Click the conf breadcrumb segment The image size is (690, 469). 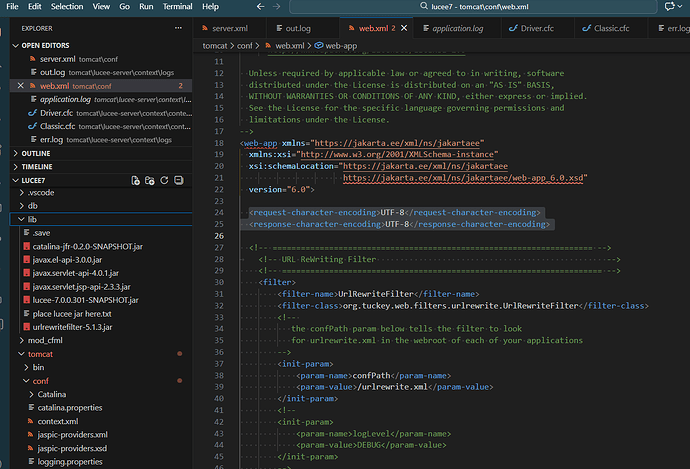click(x=244, y=46)
